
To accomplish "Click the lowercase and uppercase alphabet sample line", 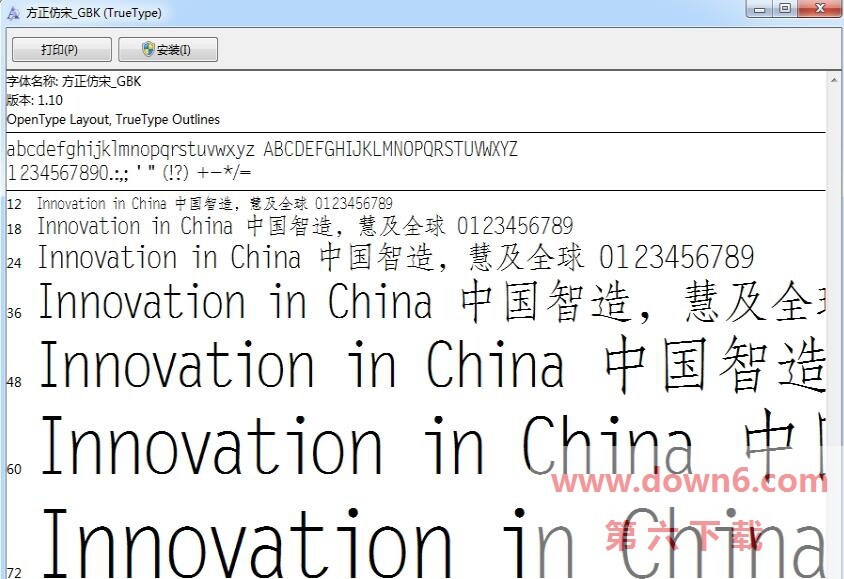I will click(x=262, y=149).
